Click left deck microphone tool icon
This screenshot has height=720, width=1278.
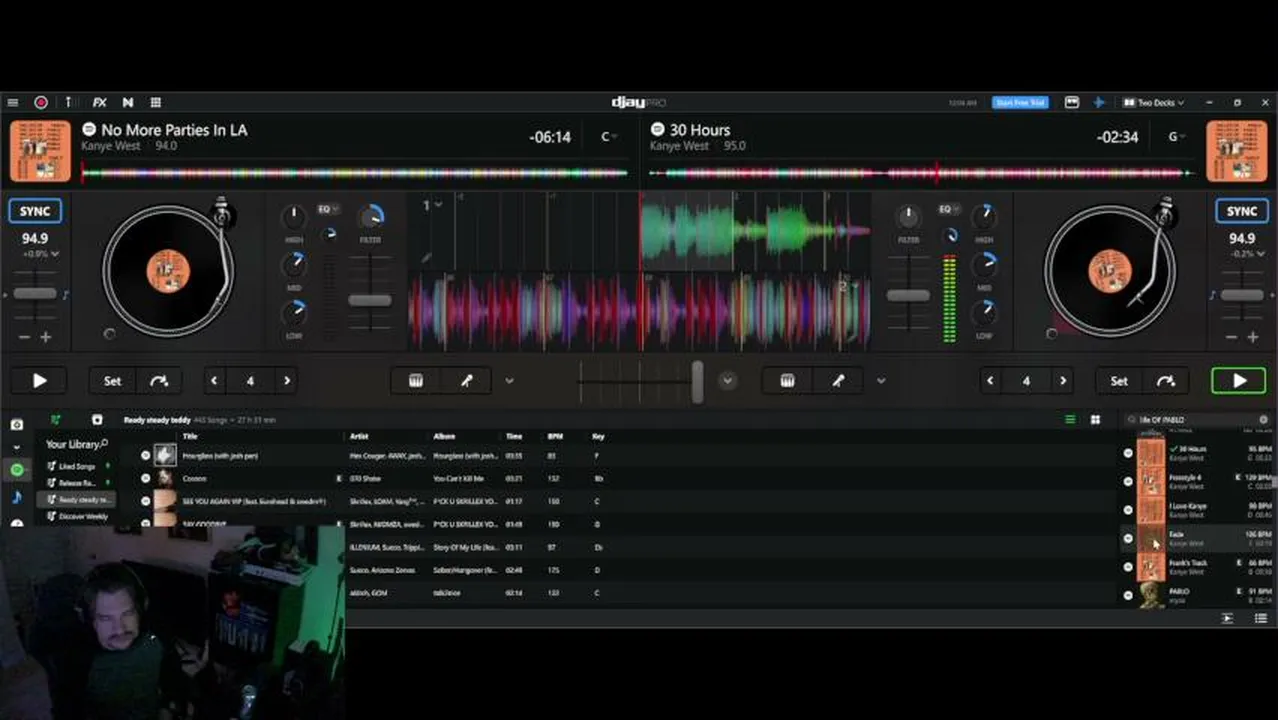coord(466,381)
